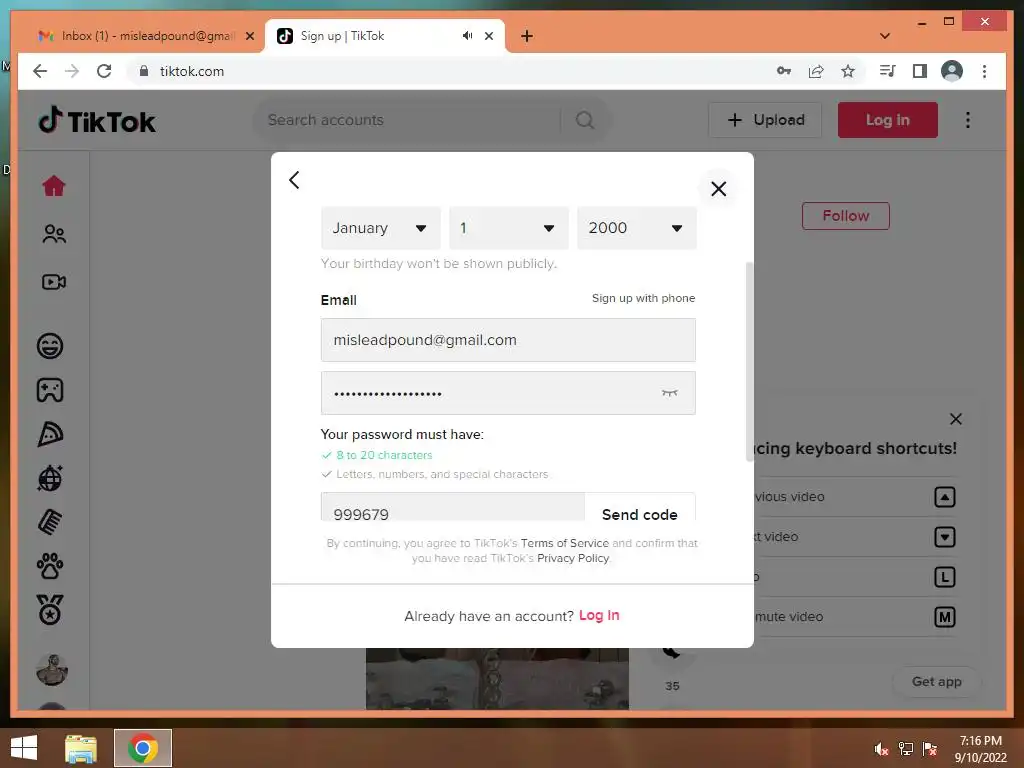This screenshot has width=1024, height=768.
Task: Select the Animals paw print category icon
Action: click(x=50, y=566)
